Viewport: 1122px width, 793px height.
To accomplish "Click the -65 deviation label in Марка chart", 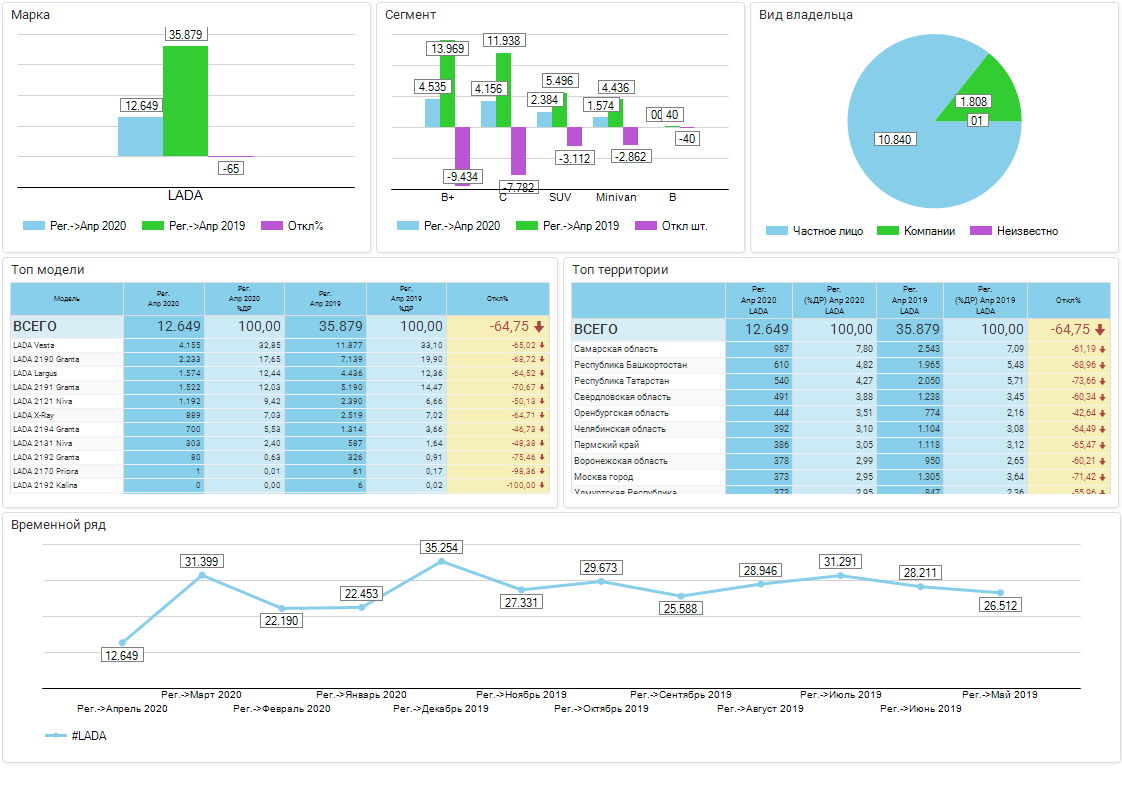I will (x=231, y=168).
